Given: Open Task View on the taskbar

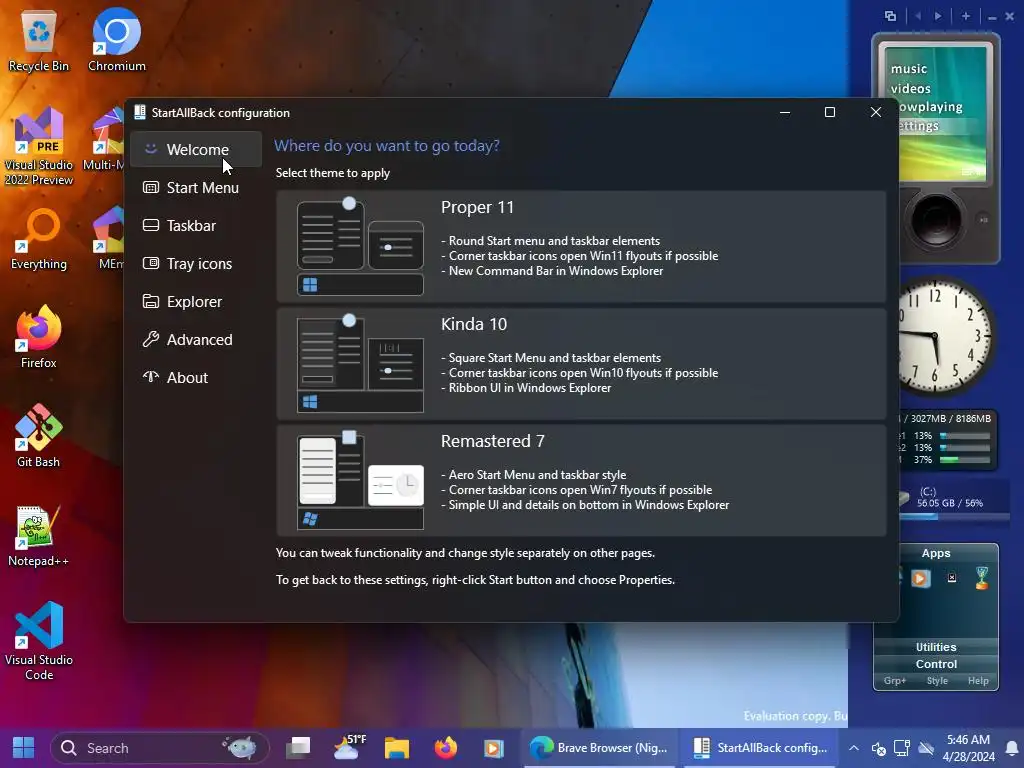Looking at the screenshot, I should point(298,748).
